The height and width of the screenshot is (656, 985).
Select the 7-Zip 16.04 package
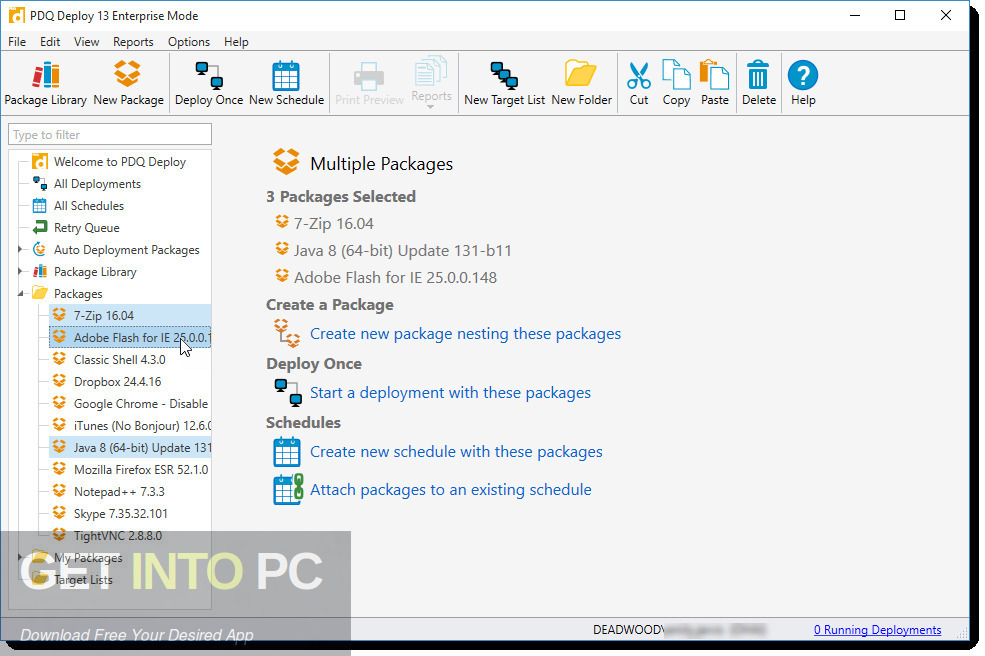tap(130, 315)
